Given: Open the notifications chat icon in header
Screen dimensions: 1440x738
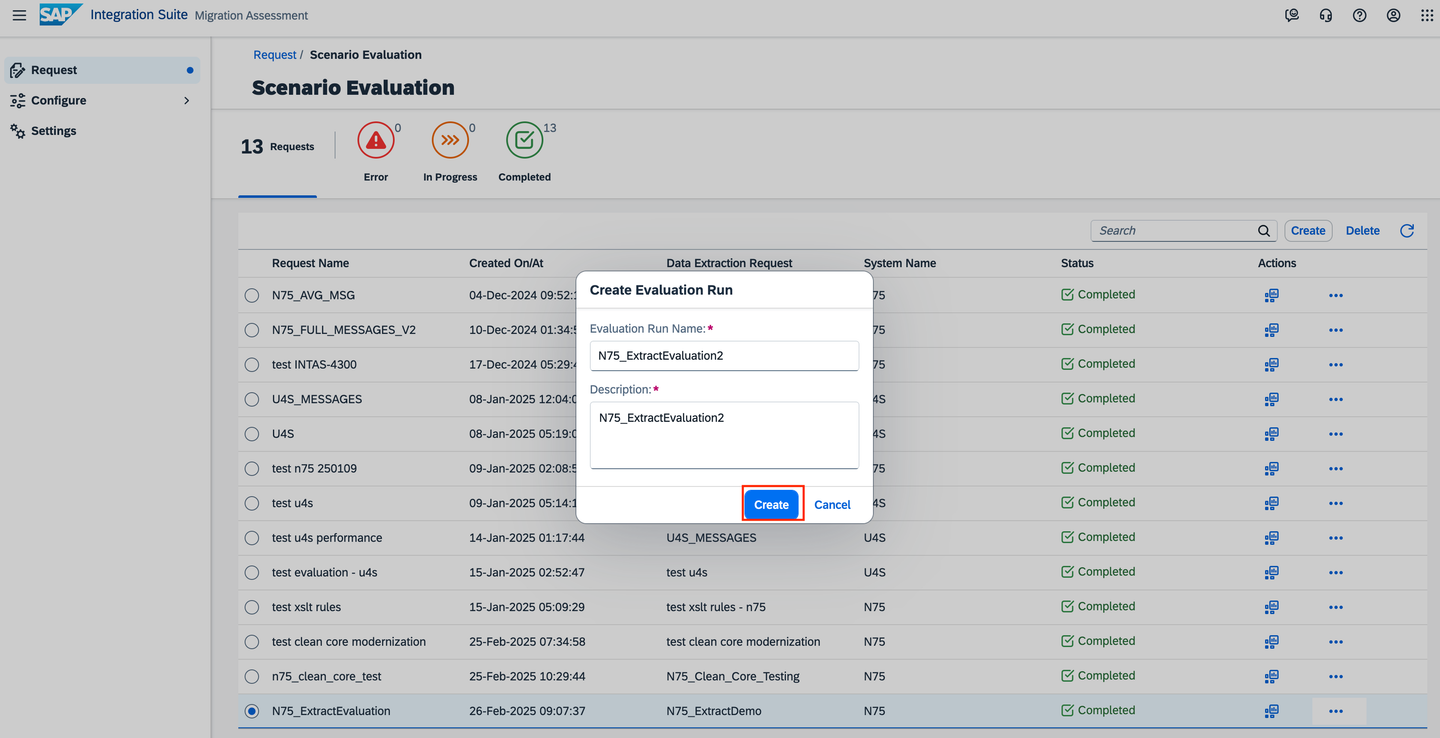Looking at the screenshot, I should click(1292, 15).
